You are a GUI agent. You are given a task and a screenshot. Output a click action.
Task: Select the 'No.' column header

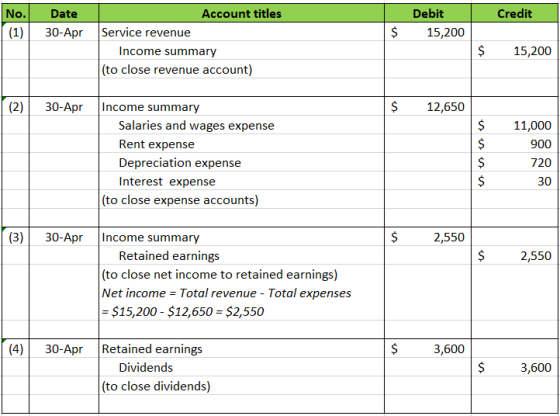point(16,14)
